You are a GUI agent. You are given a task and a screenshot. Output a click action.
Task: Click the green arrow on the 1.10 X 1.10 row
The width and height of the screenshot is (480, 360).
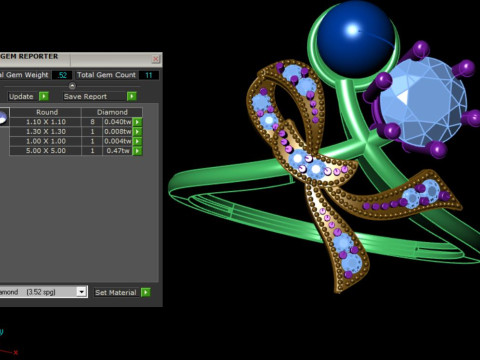click(x=137, y=122)
